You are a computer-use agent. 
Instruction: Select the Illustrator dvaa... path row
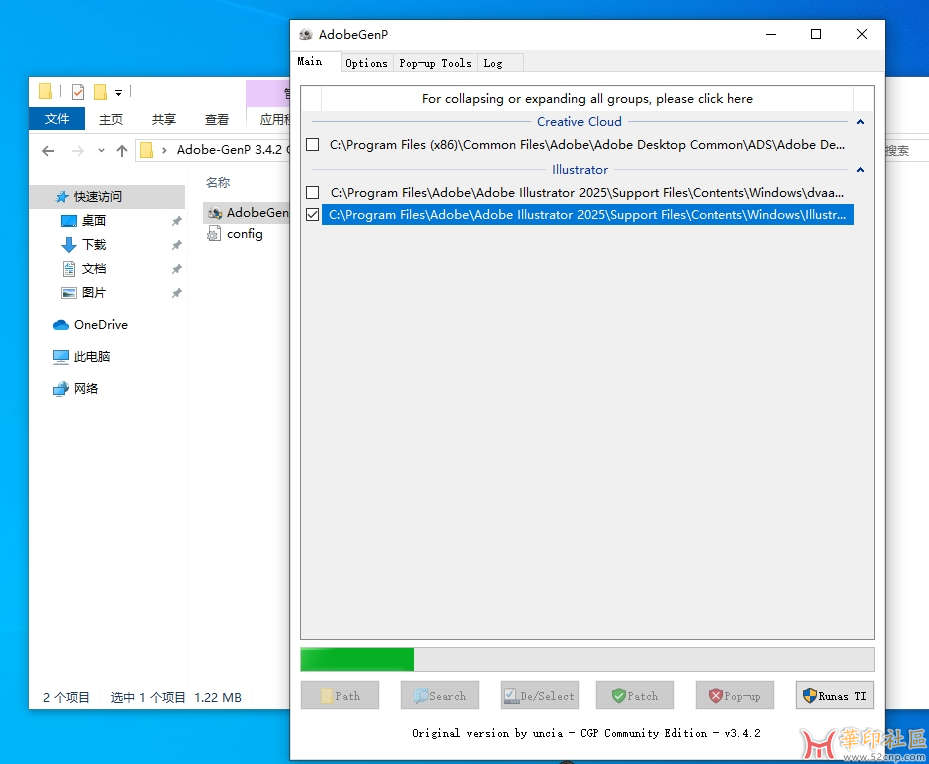587,192
